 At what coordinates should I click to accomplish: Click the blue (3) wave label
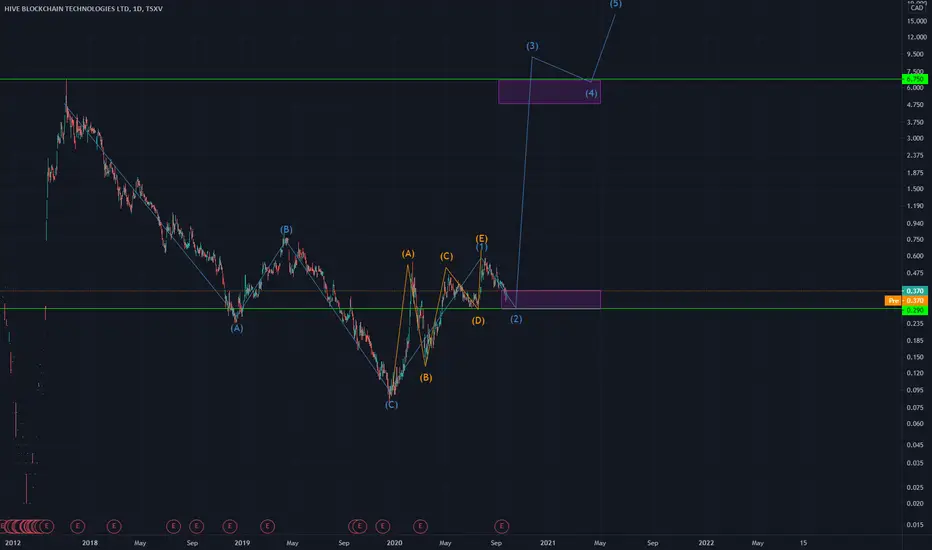point(532,46)
